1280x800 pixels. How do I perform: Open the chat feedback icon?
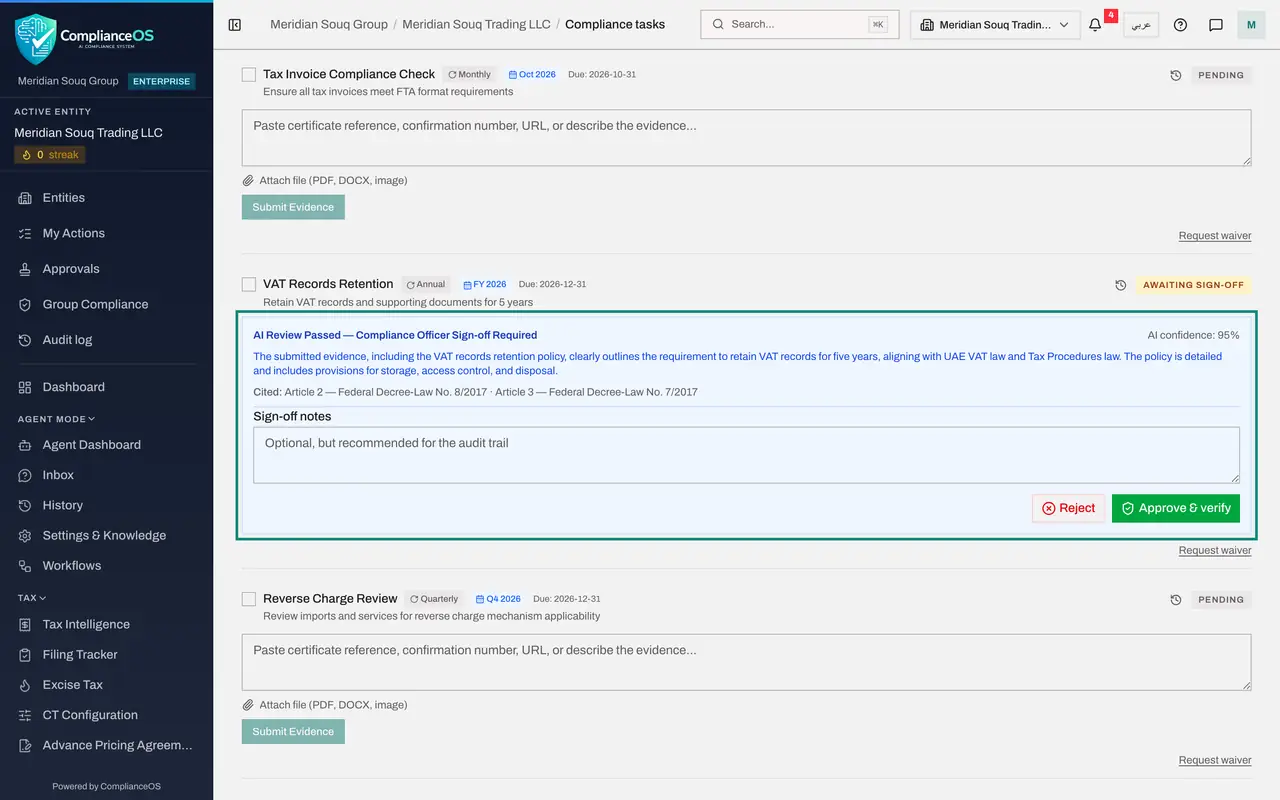[1216, 24]
